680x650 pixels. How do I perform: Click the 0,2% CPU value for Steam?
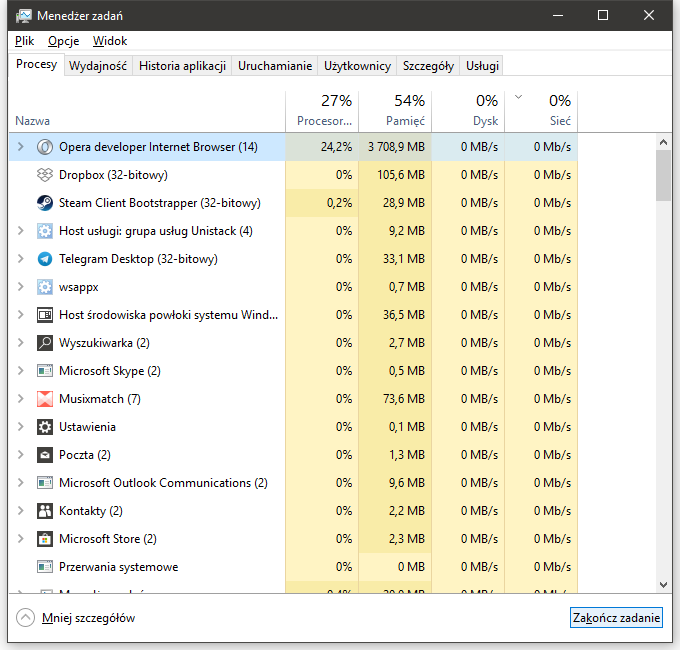click(x=340, y=203)
